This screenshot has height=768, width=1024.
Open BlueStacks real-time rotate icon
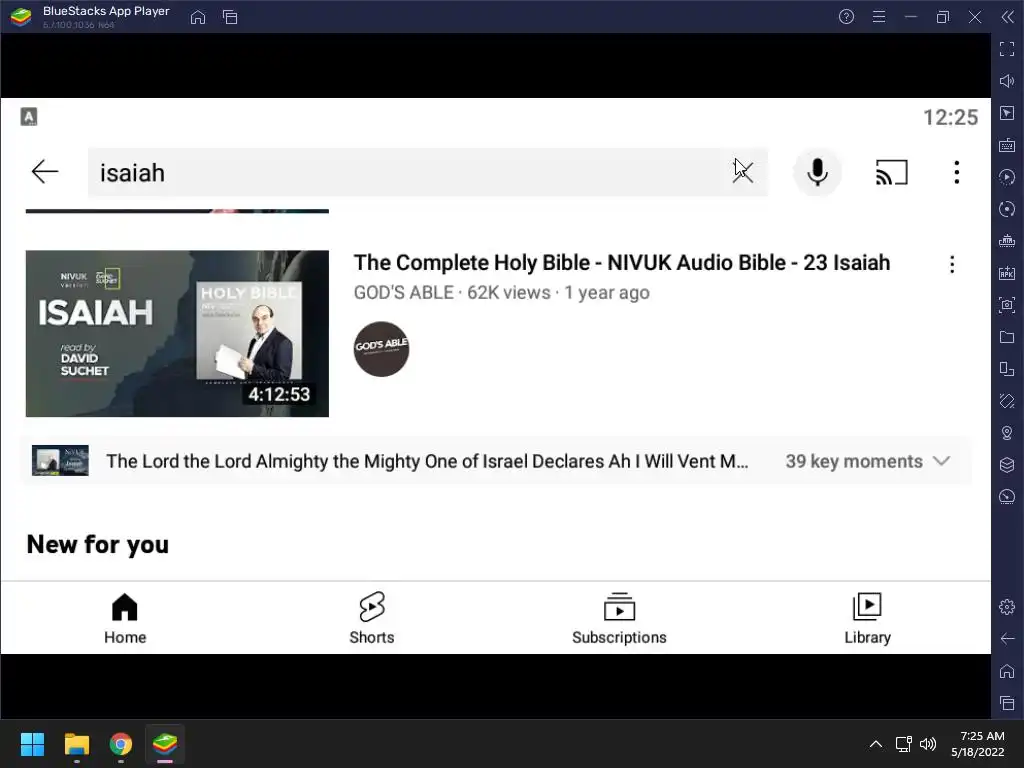coord(1007,209)
